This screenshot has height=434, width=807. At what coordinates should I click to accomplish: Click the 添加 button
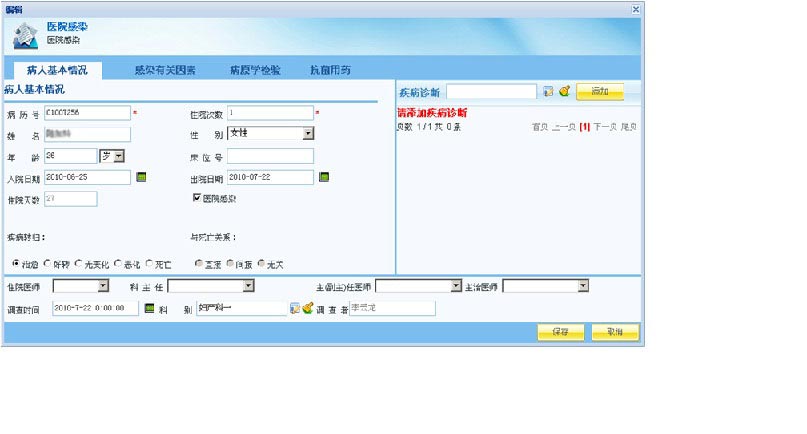[x=600, y=92]
